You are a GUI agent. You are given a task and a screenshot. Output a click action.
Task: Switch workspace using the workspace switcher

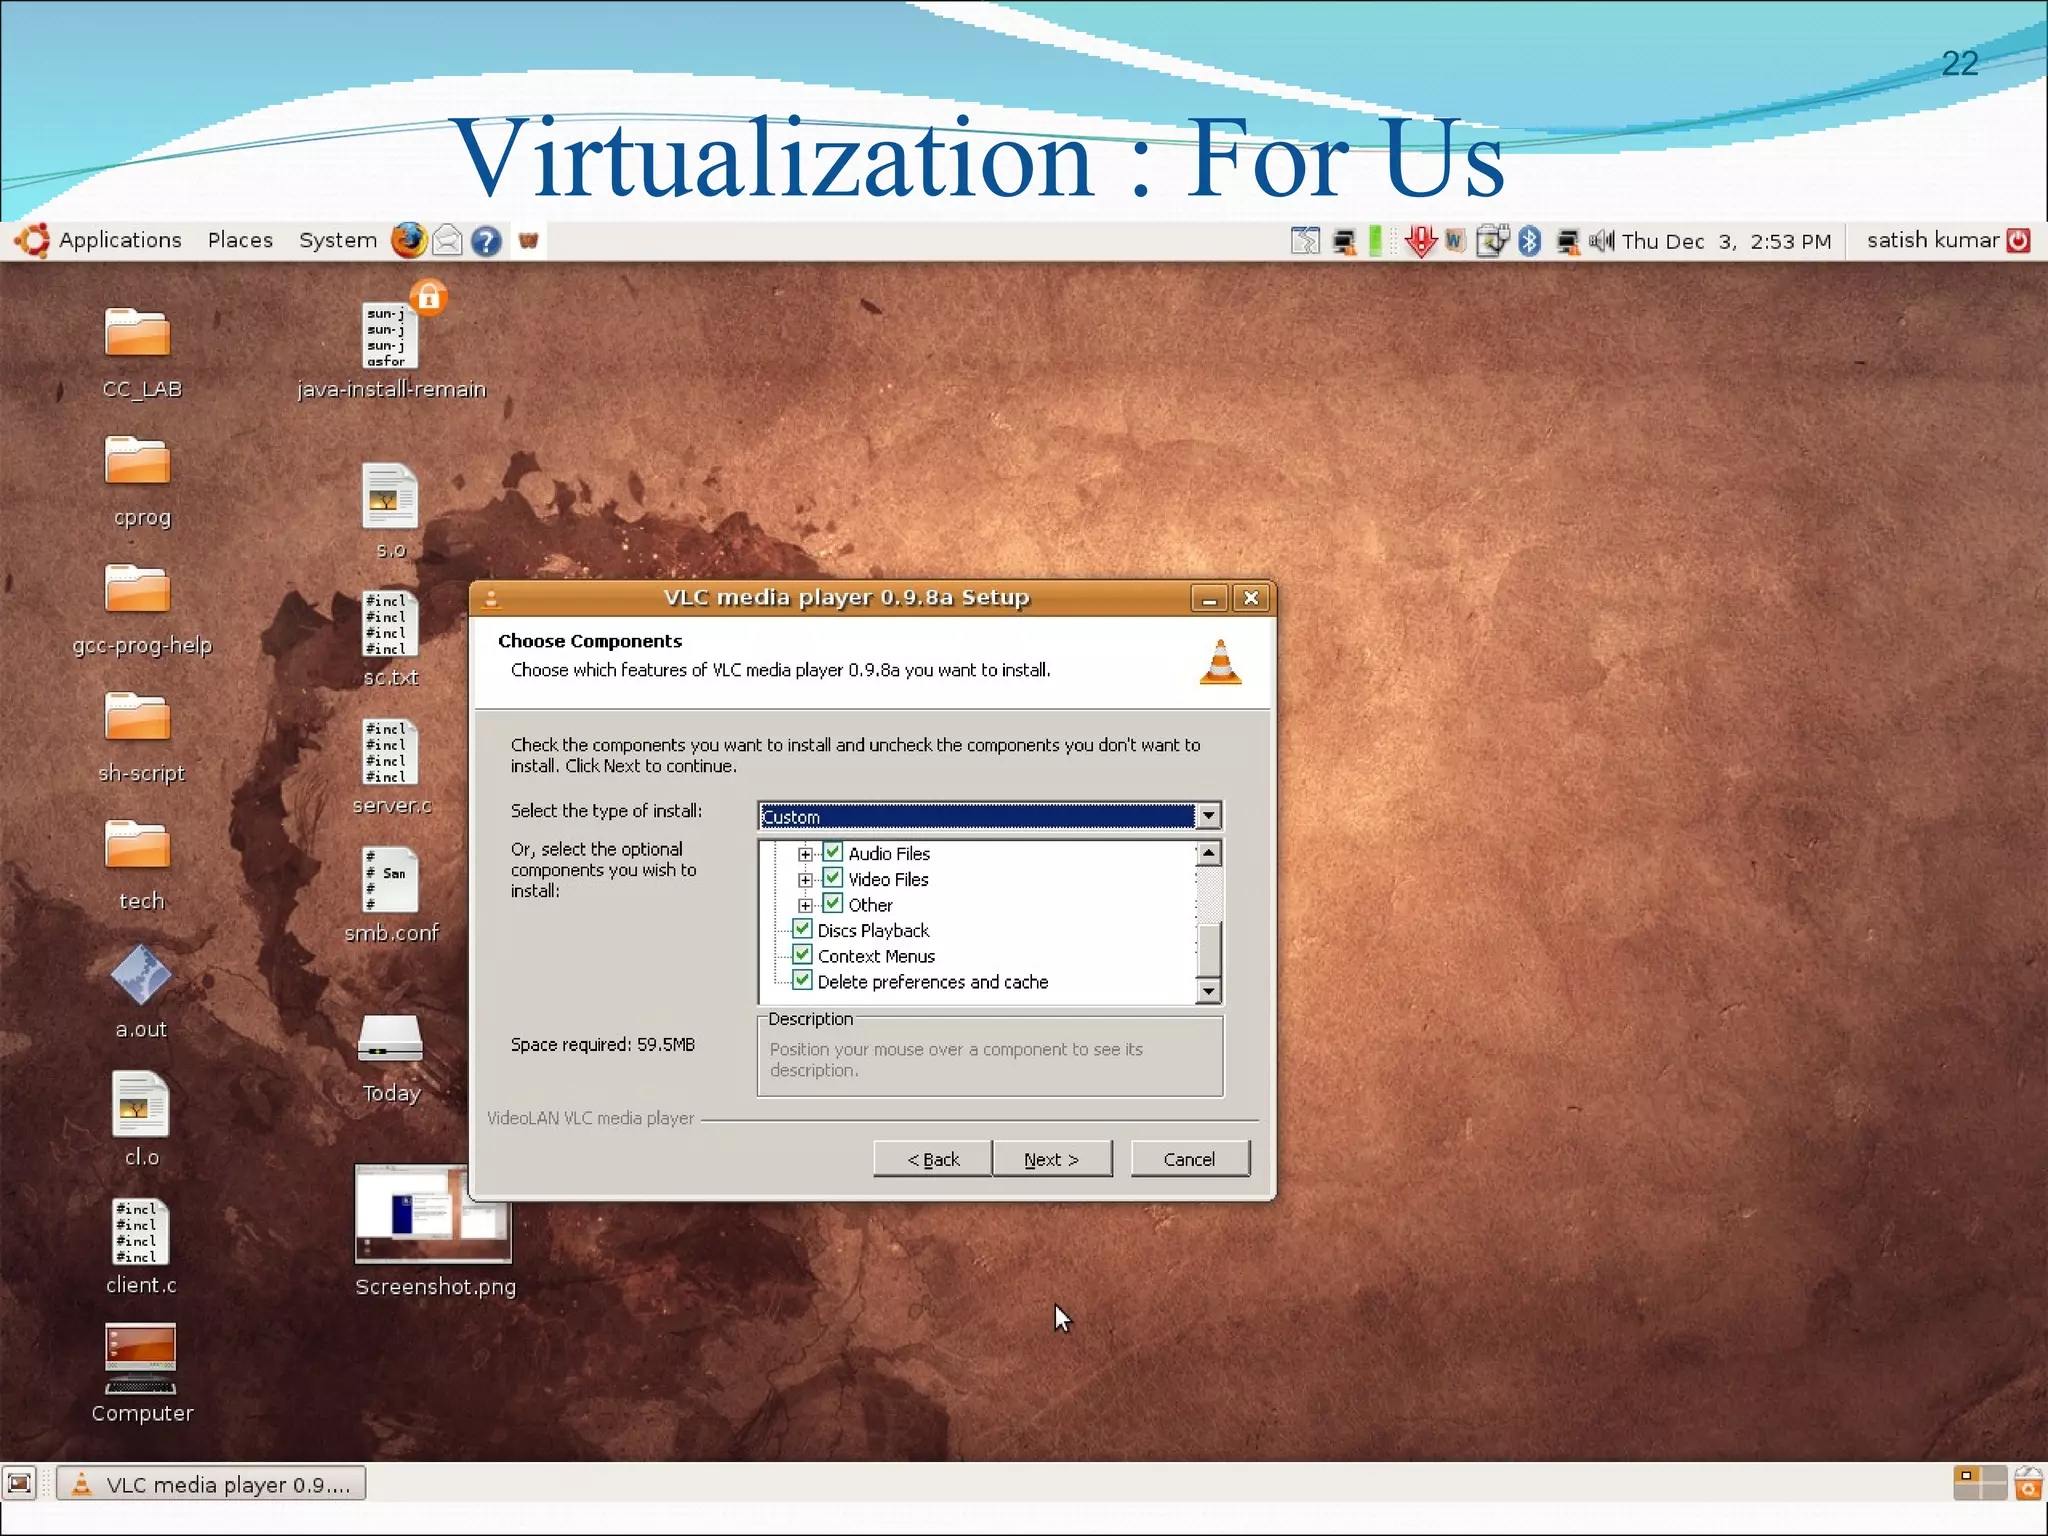coord(1980,1483)
